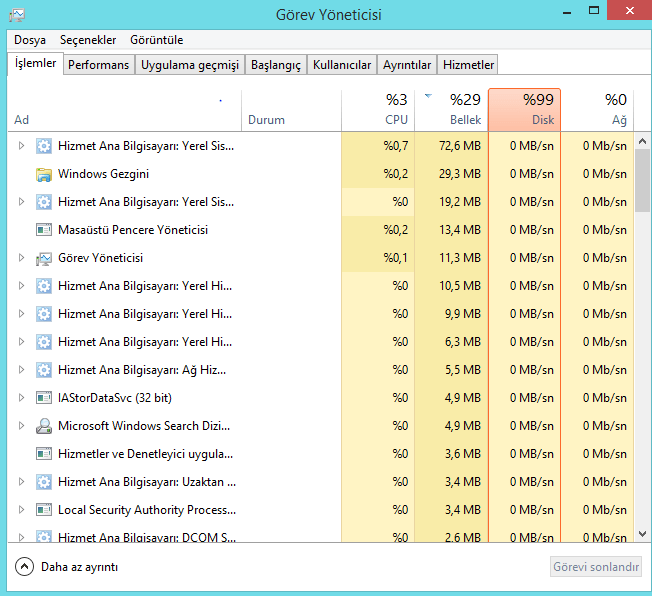Image resolution: width=652 pixels, height=596 pixels.
Task: Go to the Hizmetler tab
Action: pos(468,65)
